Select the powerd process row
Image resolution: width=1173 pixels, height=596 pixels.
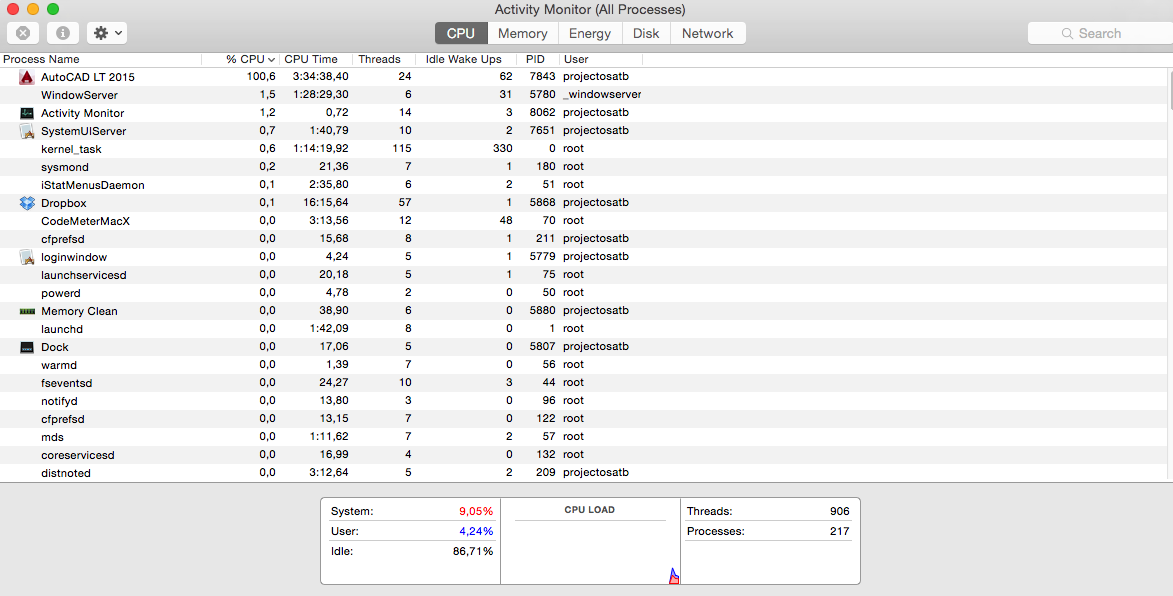point(584,292)
